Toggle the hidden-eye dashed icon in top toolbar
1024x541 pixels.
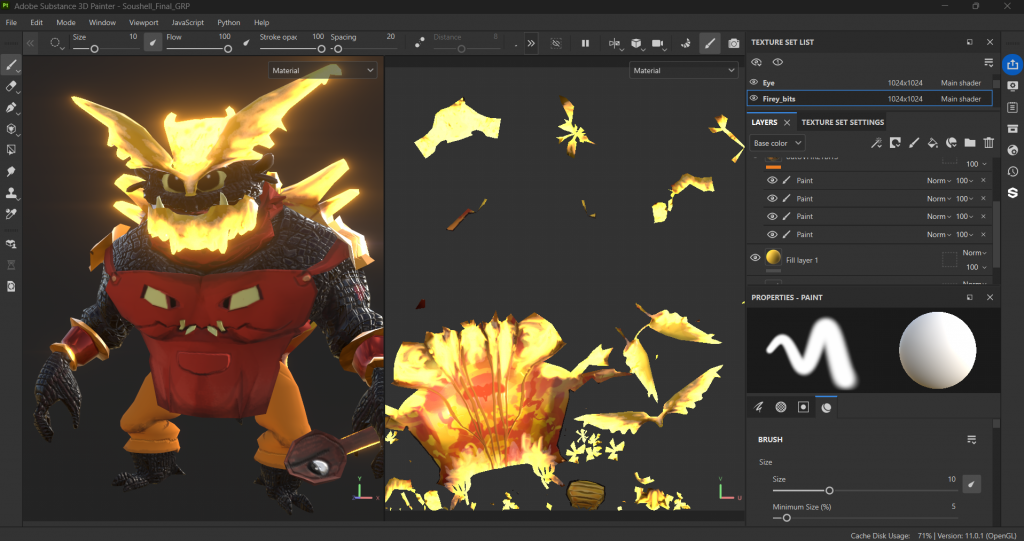pos(556,43)
